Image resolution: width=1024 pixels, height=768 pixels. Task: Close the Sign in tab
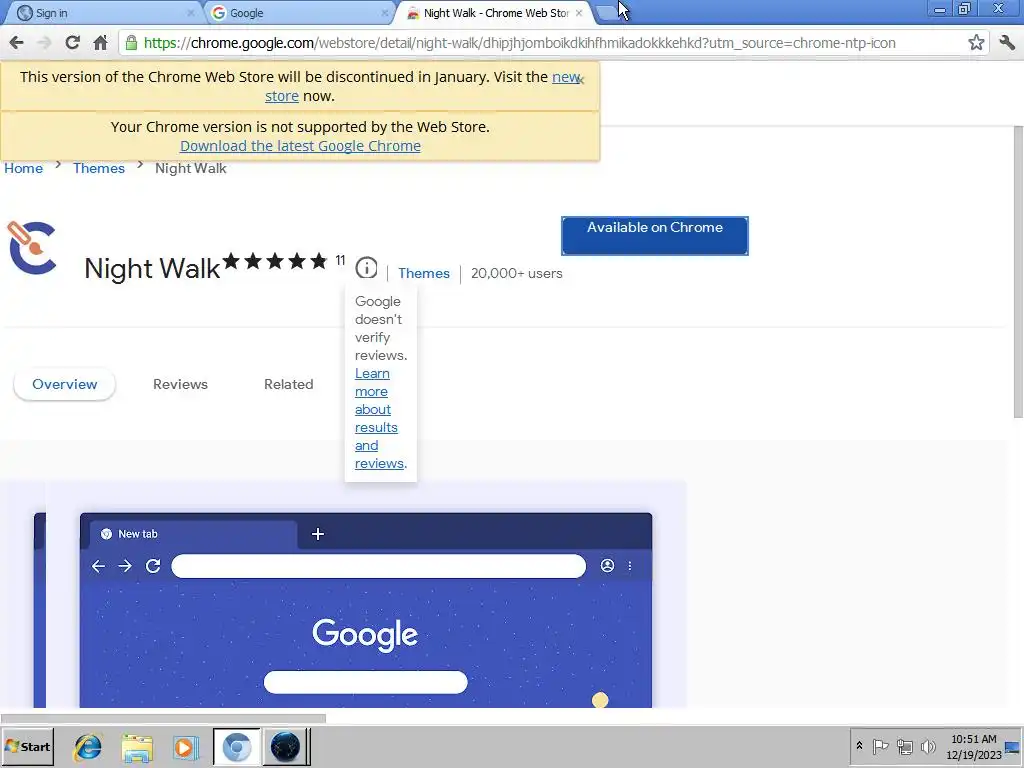click(x=191, y=13)
